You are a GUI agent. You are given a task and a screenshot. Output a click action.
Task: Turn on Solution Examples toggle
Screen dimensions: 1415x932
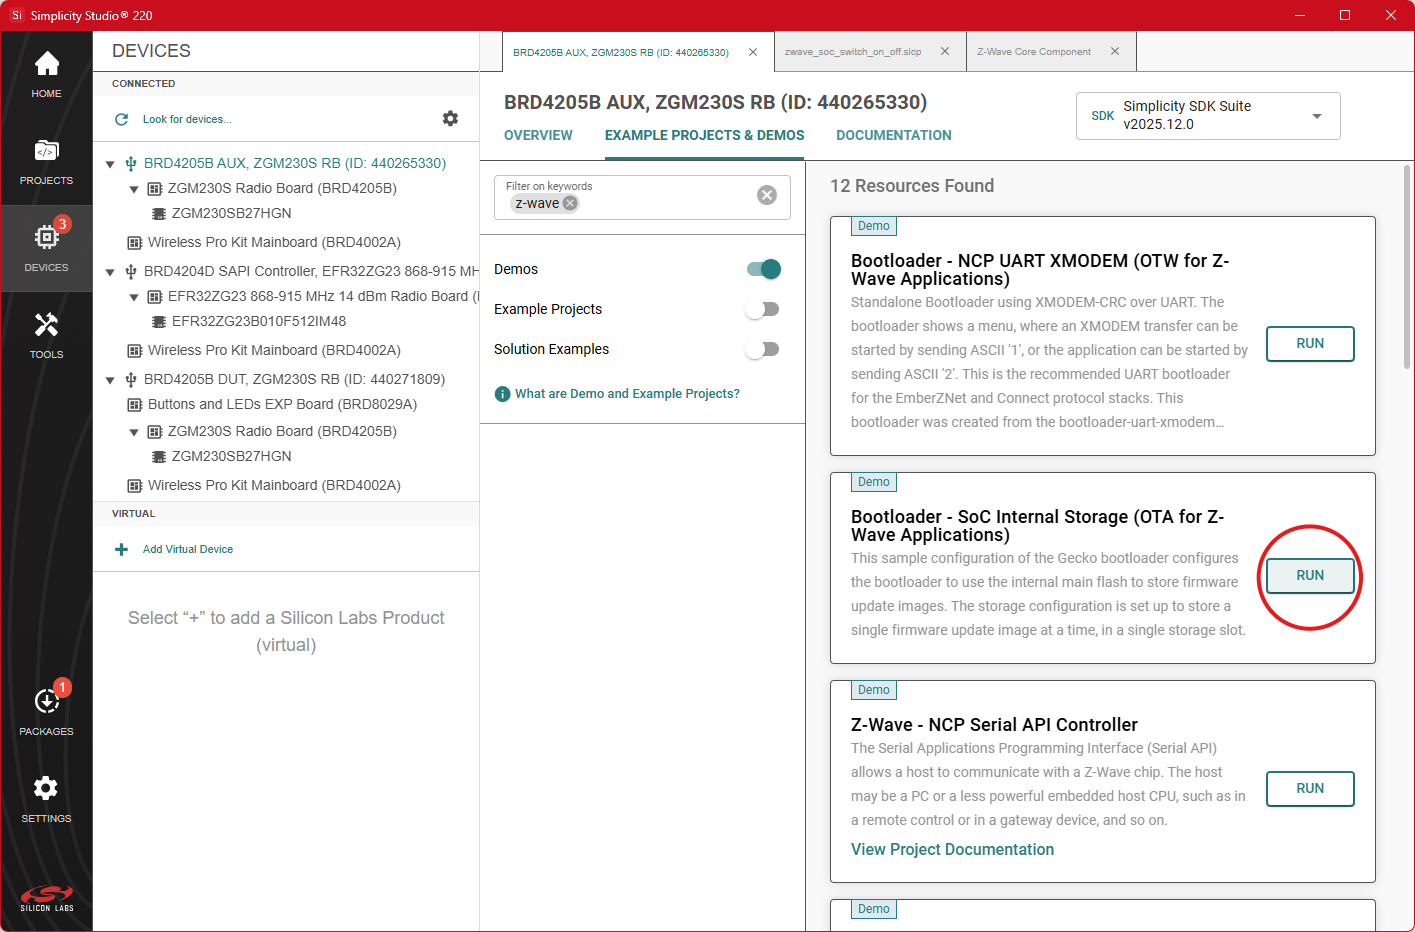763,349
